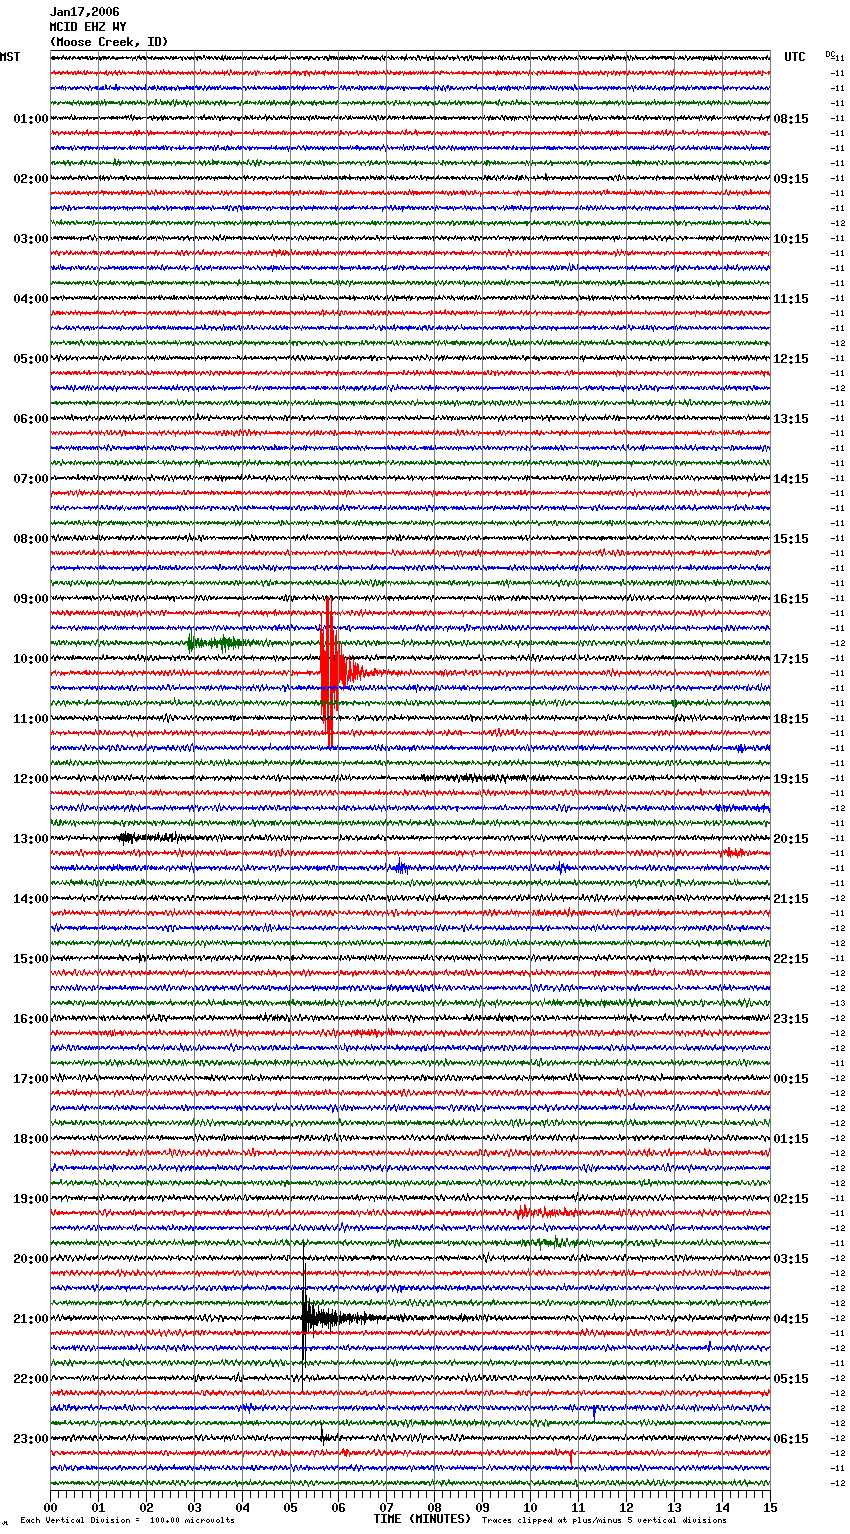Viewport: 850px width, 1534px height.
Task: Click the Jan17,2006 date header
Action: (x=84, y=12)
